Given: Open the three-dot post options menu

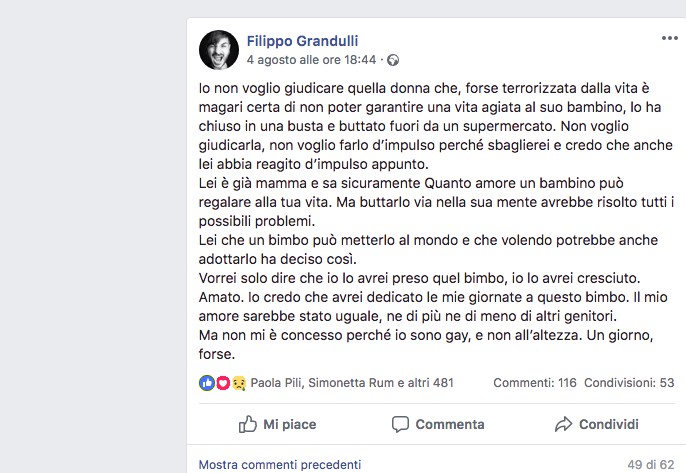Looking at the screenshot, I should [669, 39].
